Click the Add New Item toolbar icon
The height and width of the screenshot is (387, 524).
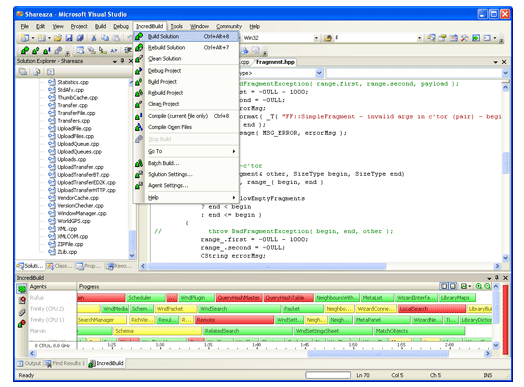click(x=41, y=38)
